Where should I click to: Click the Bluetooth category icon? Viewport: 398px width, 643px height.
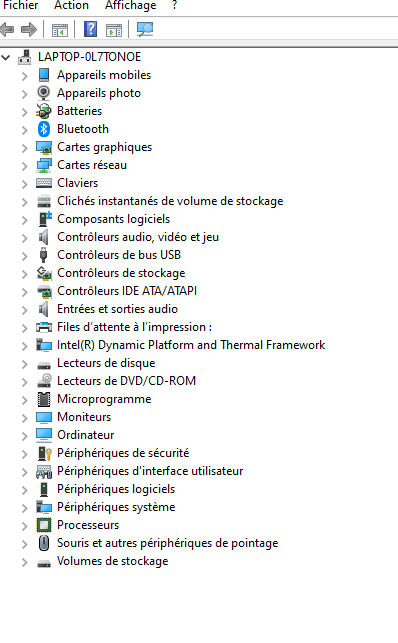coord(43,129)
